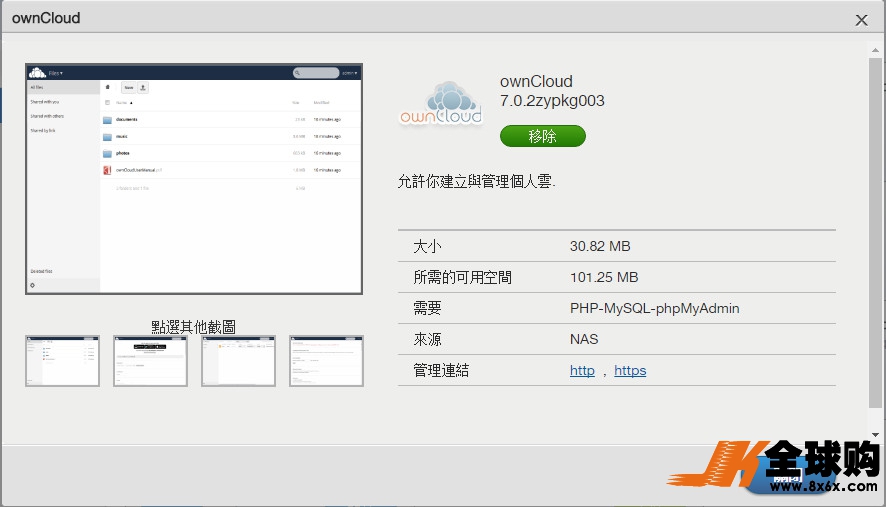Select the fourth small screenshot thumbnail
Viewport: 886px width, 507px height.
click(x=327, y=361)
